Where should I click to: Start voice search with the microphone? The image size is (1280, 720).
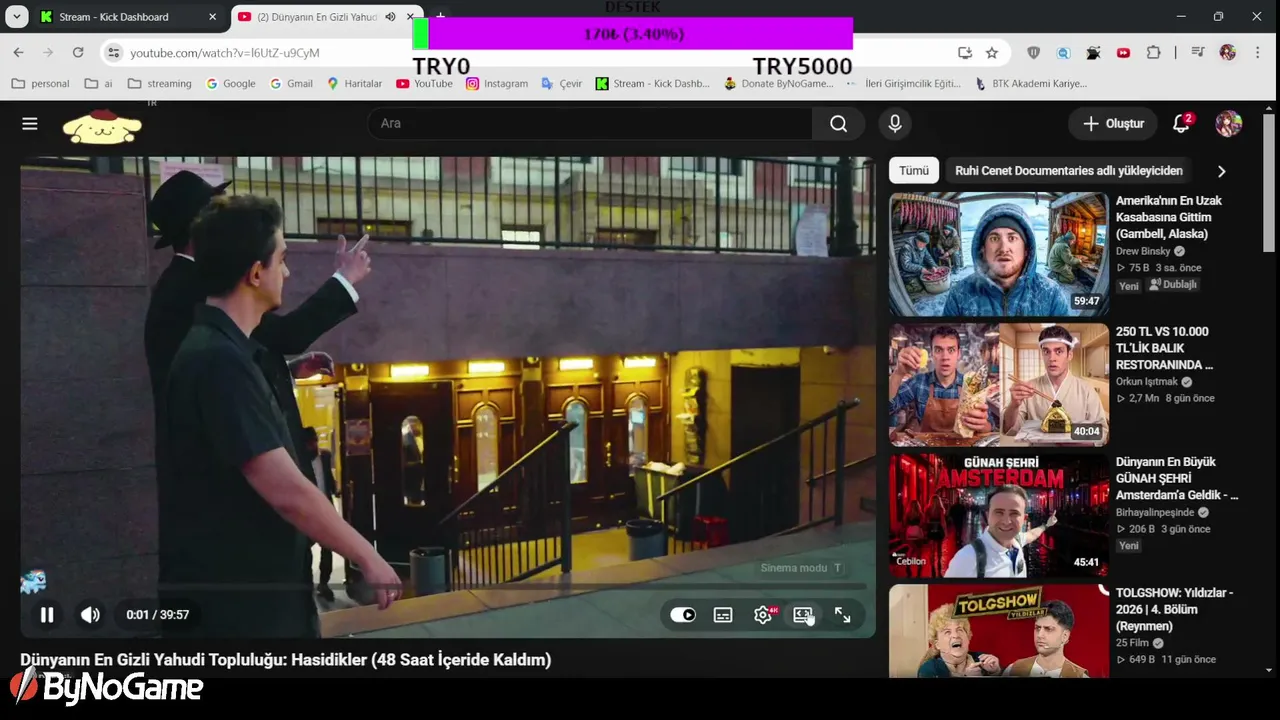coord(895,123)
